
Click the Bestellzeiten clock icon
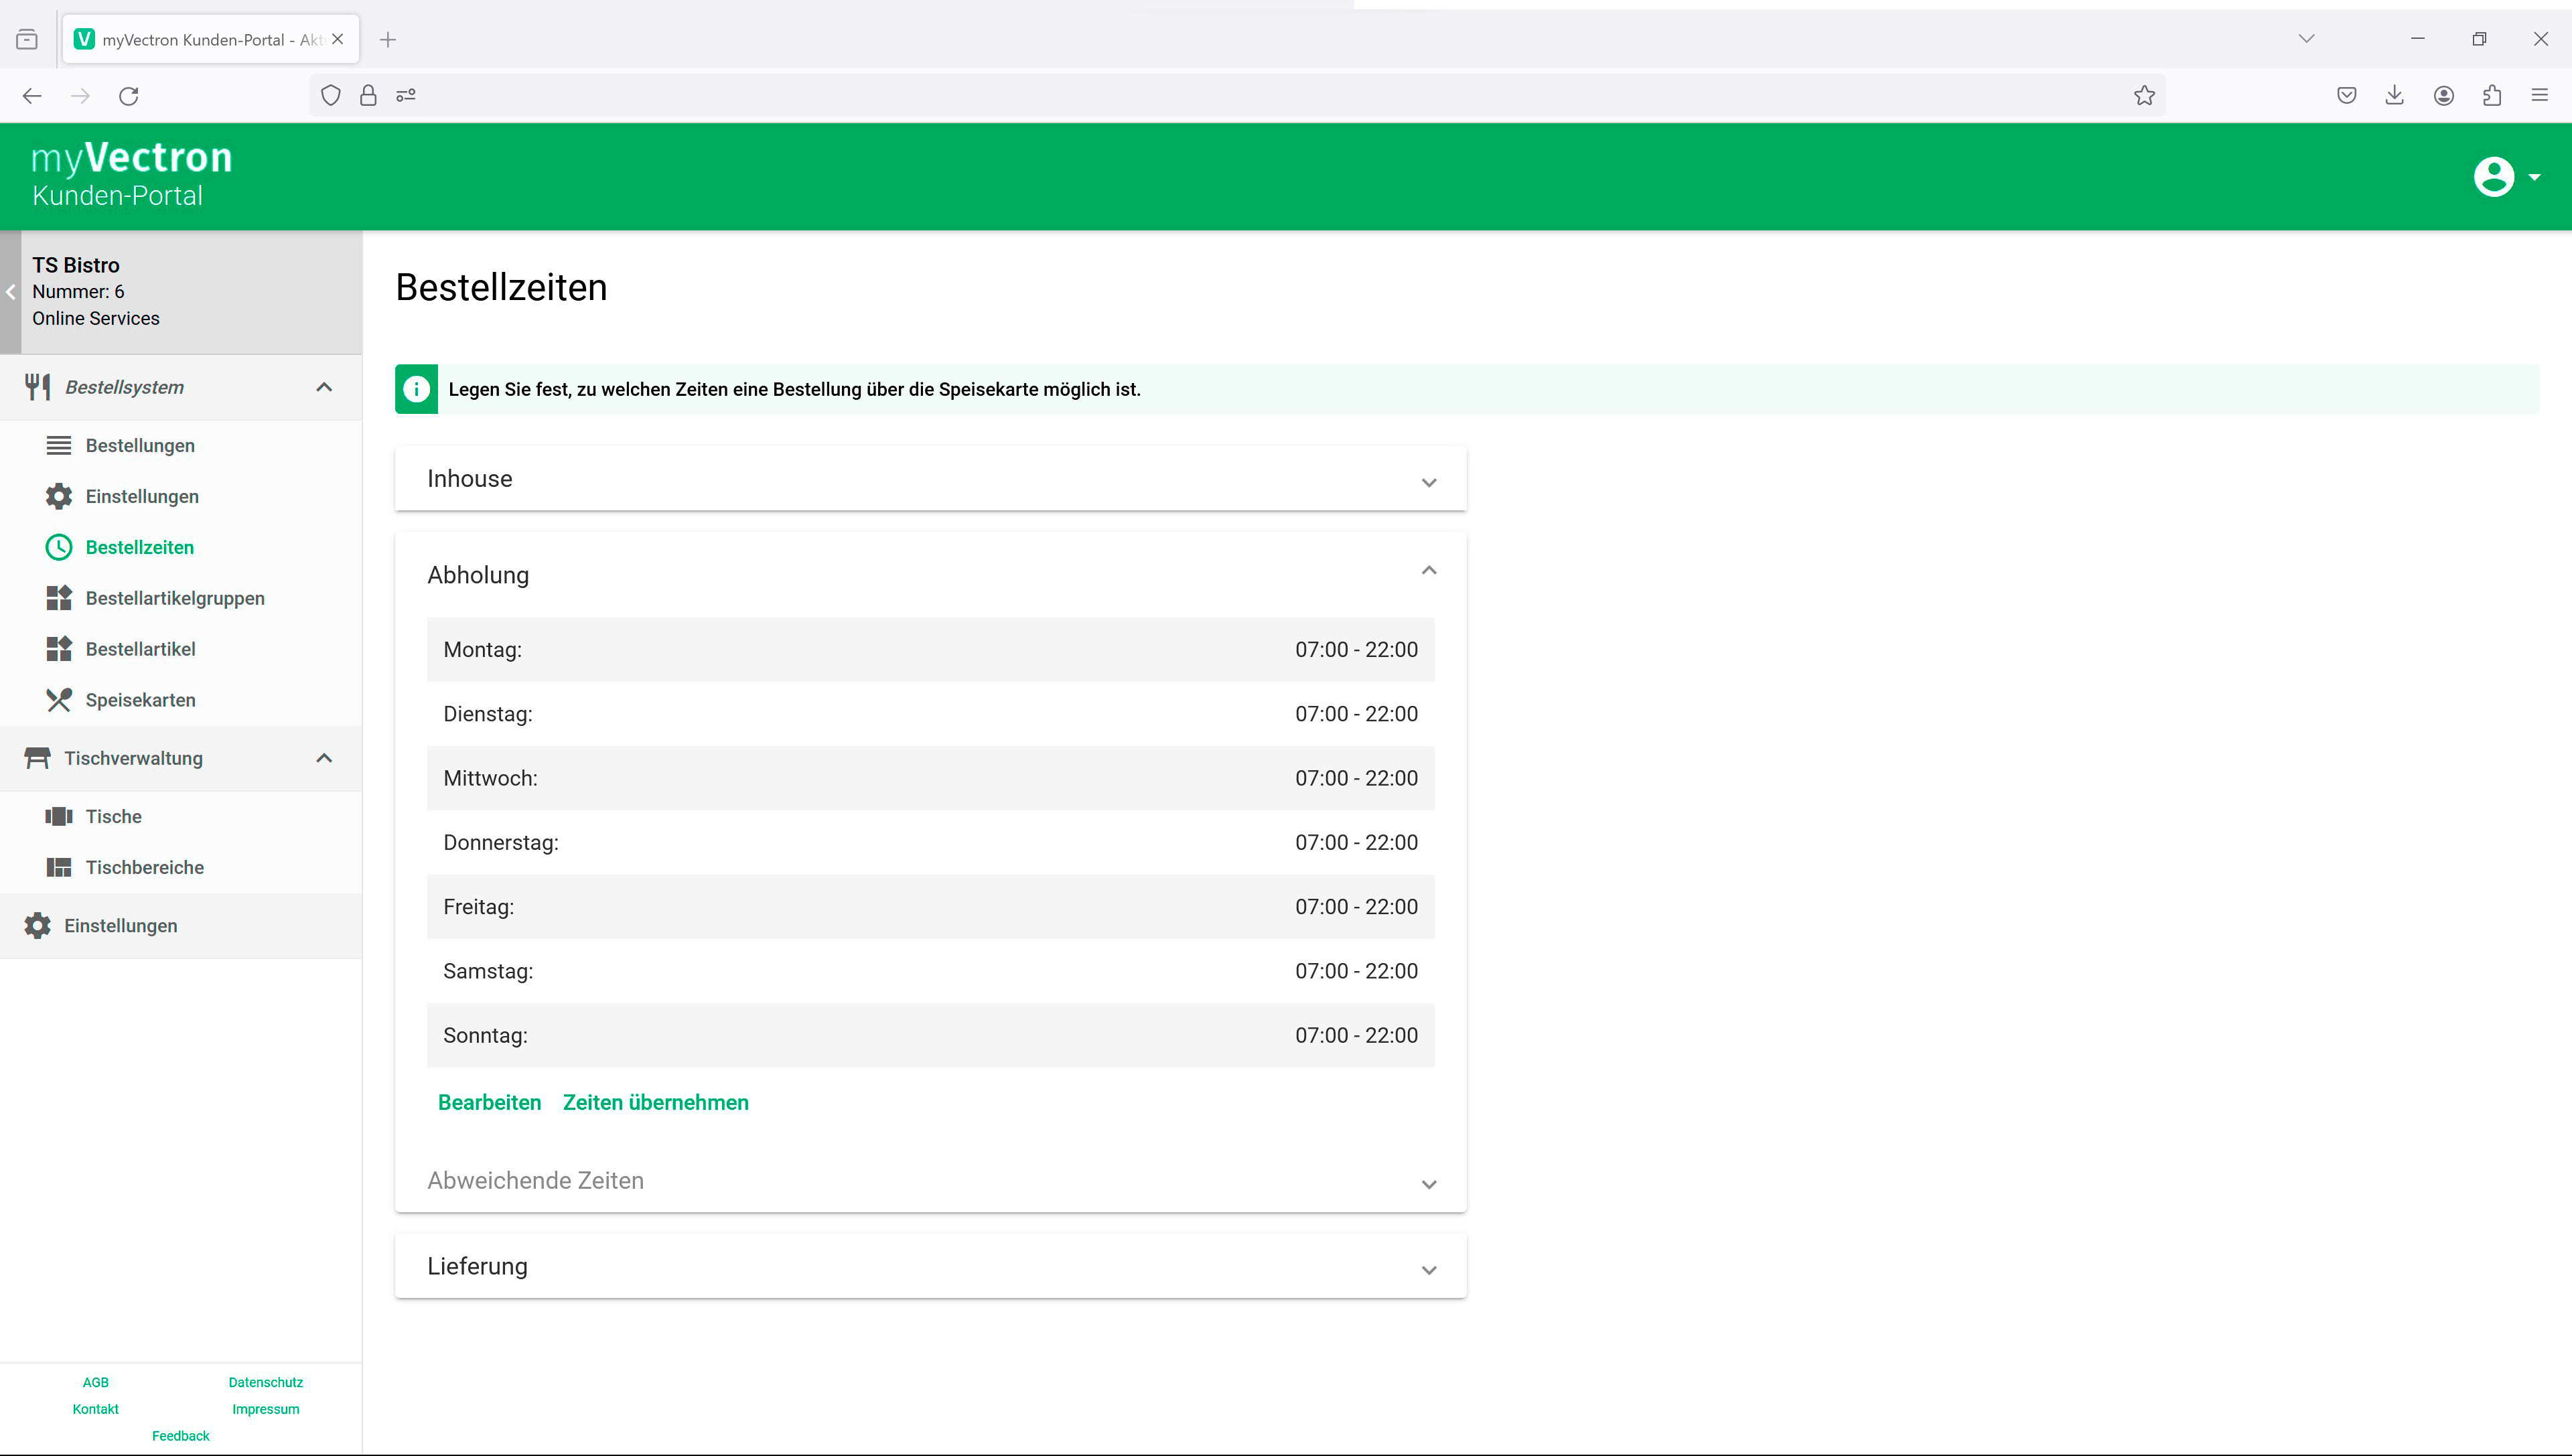click(59, 547)
